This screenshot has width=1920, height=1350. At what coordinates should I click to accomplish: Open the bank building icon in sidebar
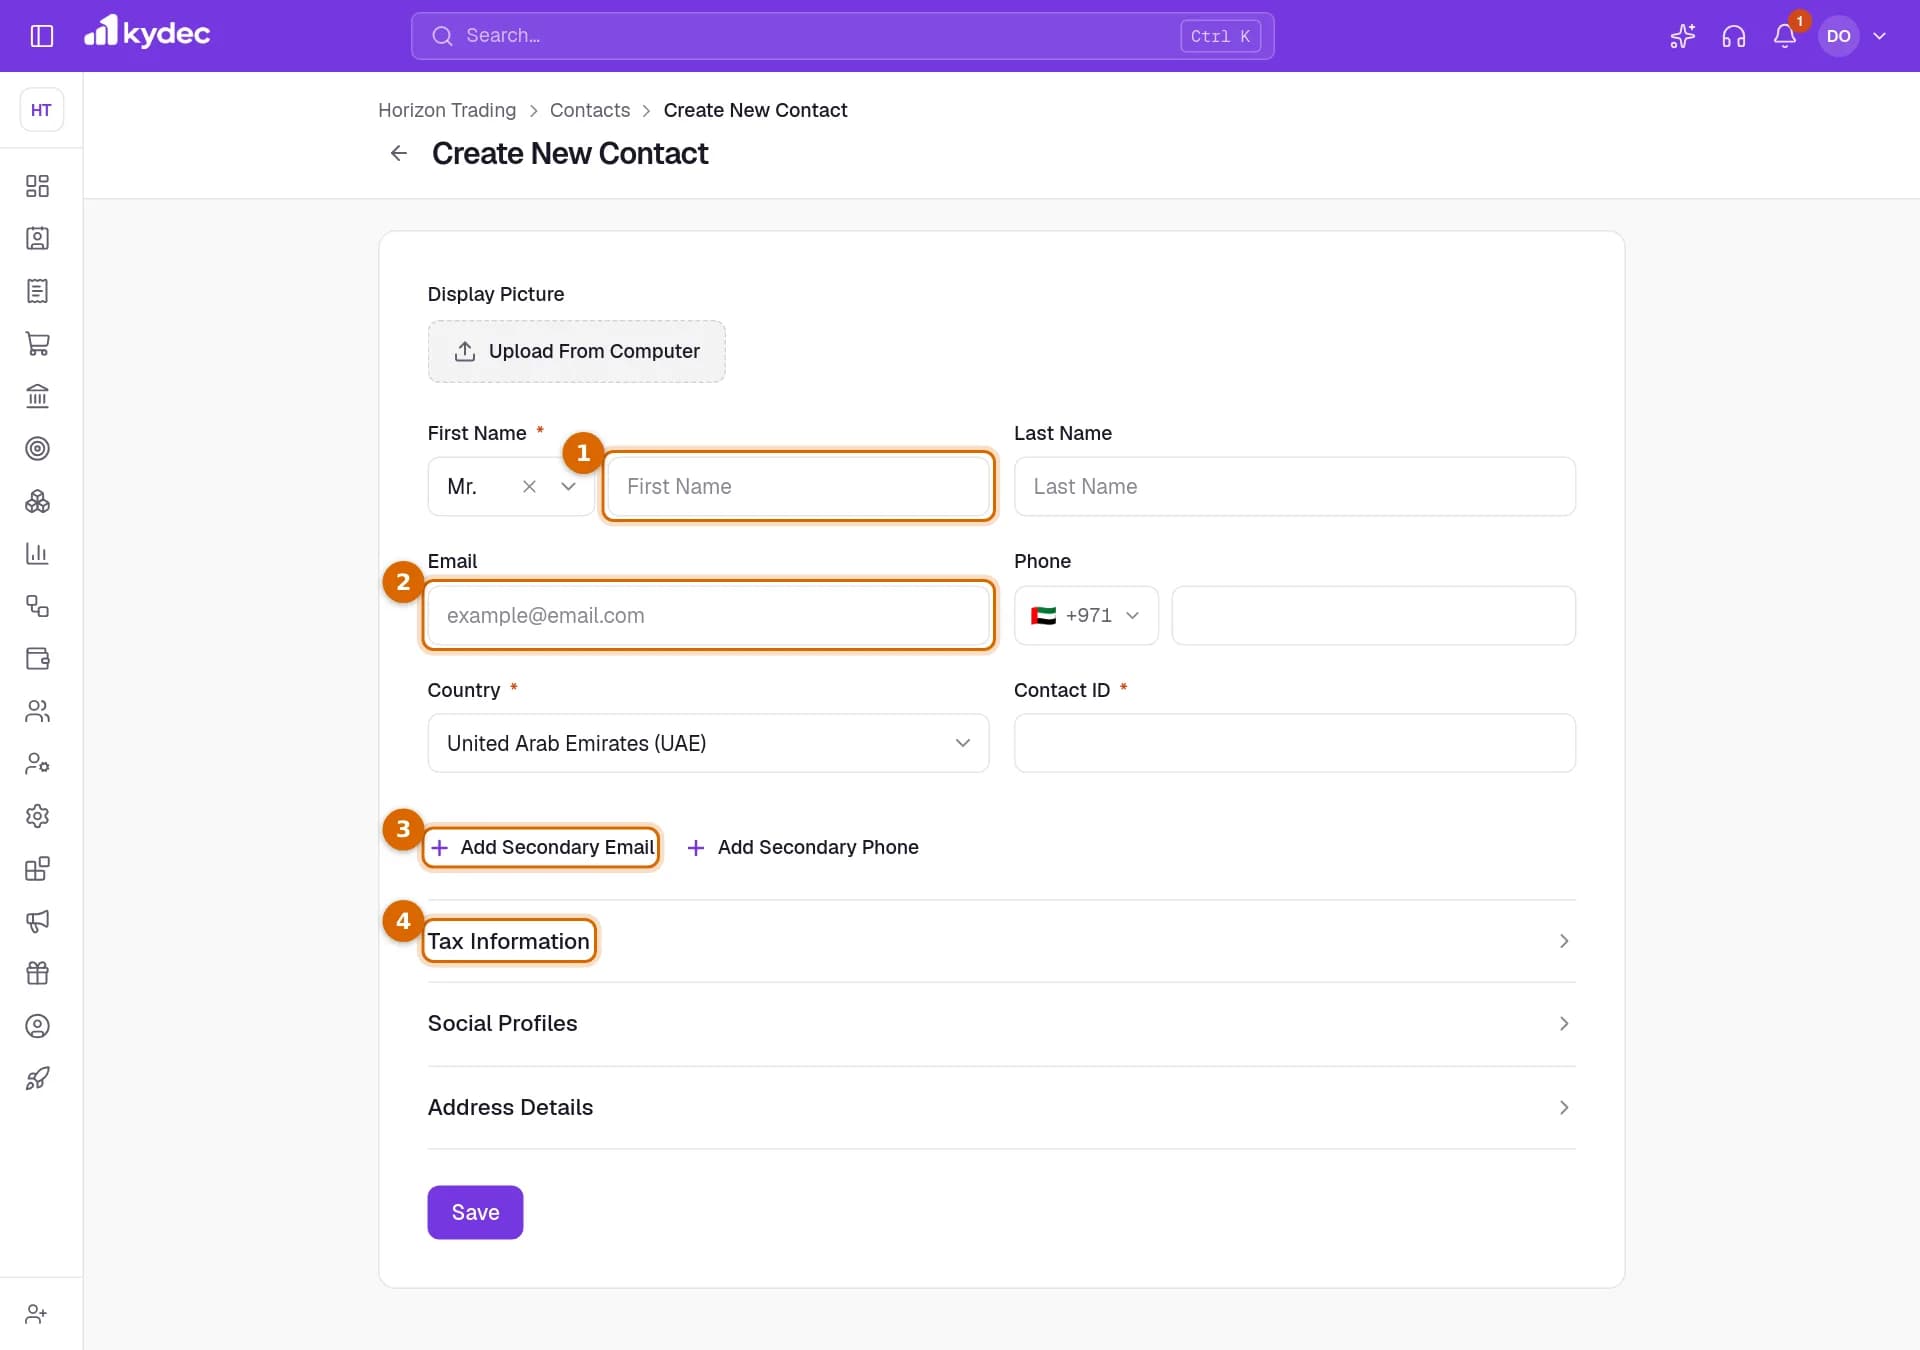tap(37, 396)
